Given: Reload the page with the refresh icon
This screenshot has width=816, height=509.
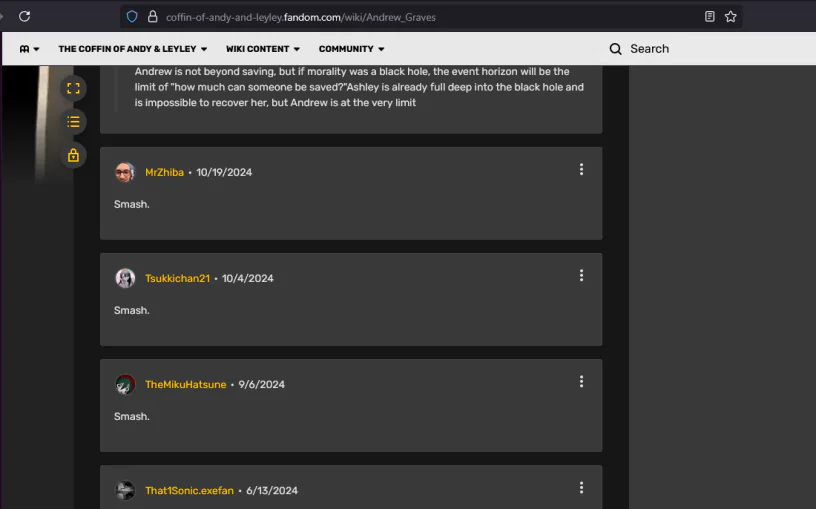Looking at the screenshot, I should (x=24, y=17).
